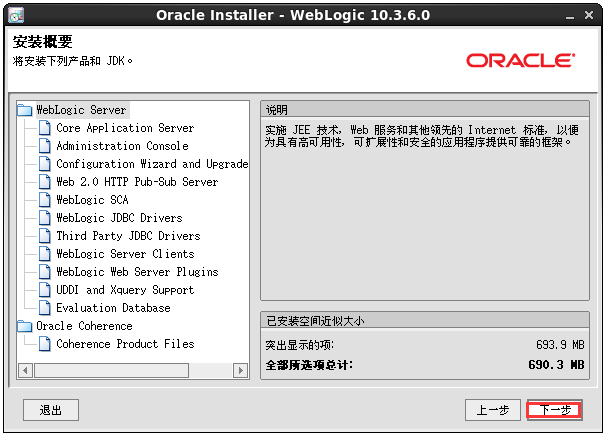
Task: Click the 已安装空间近似大小 panel header
Action: pyautogui.click(x=425, y=321)
